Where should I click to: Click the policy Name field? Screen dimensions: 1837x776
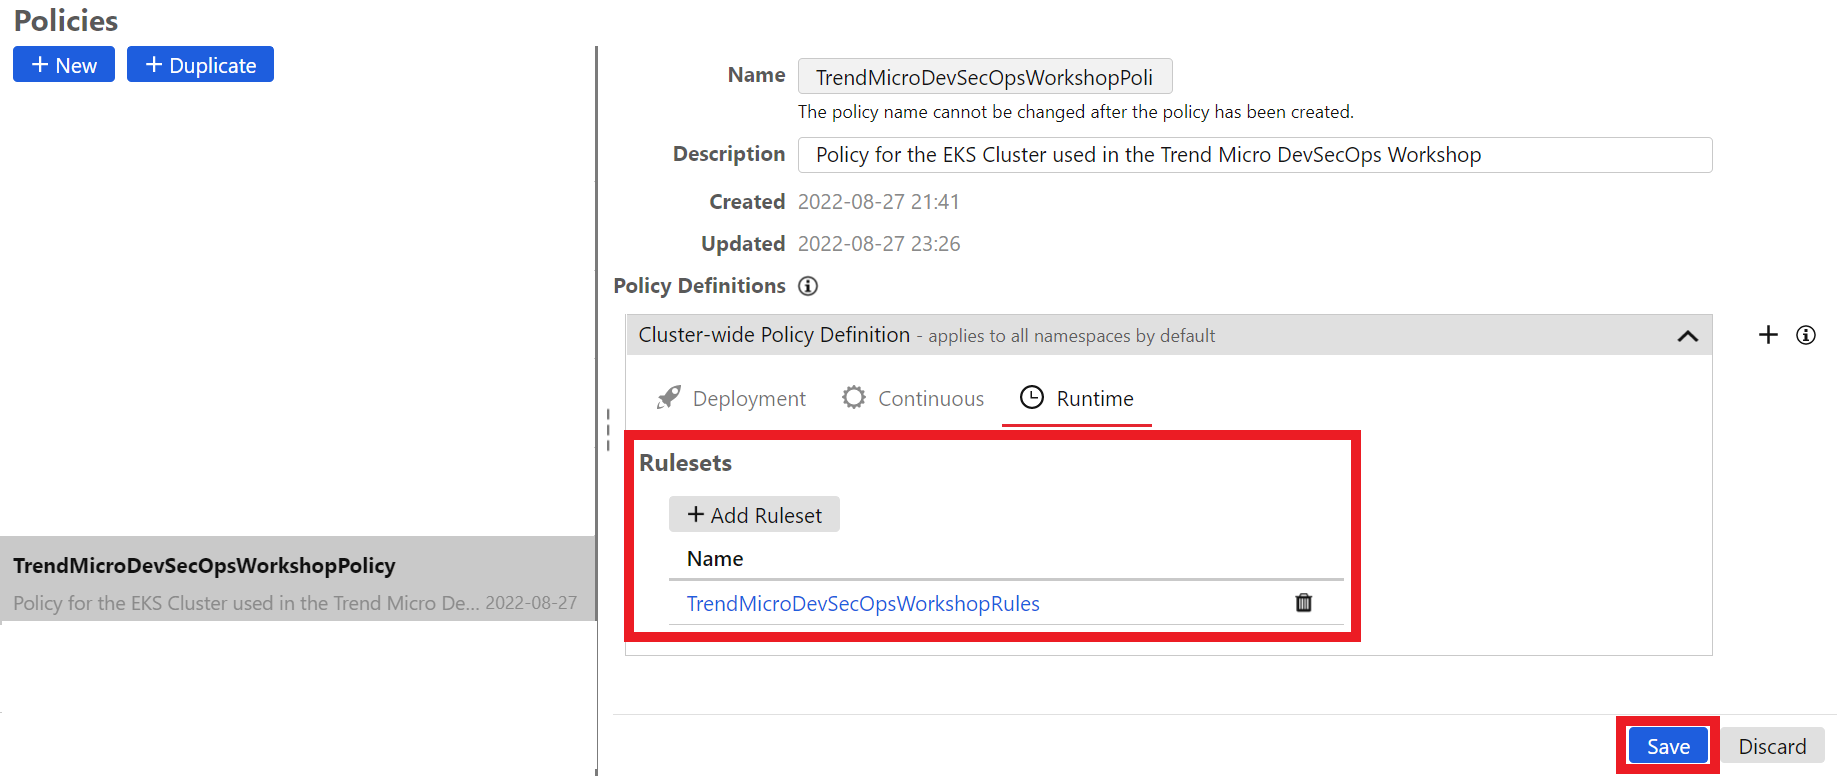(x=985, y=77)
